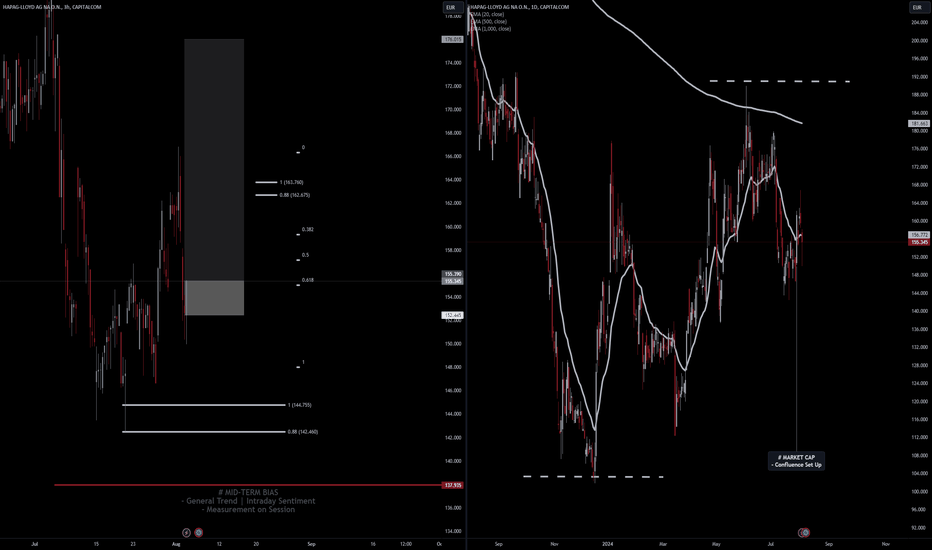This screenshot has height=550, width=932.
Task: Select the 0.88 (142.460) fib level label
Action: 303,432
